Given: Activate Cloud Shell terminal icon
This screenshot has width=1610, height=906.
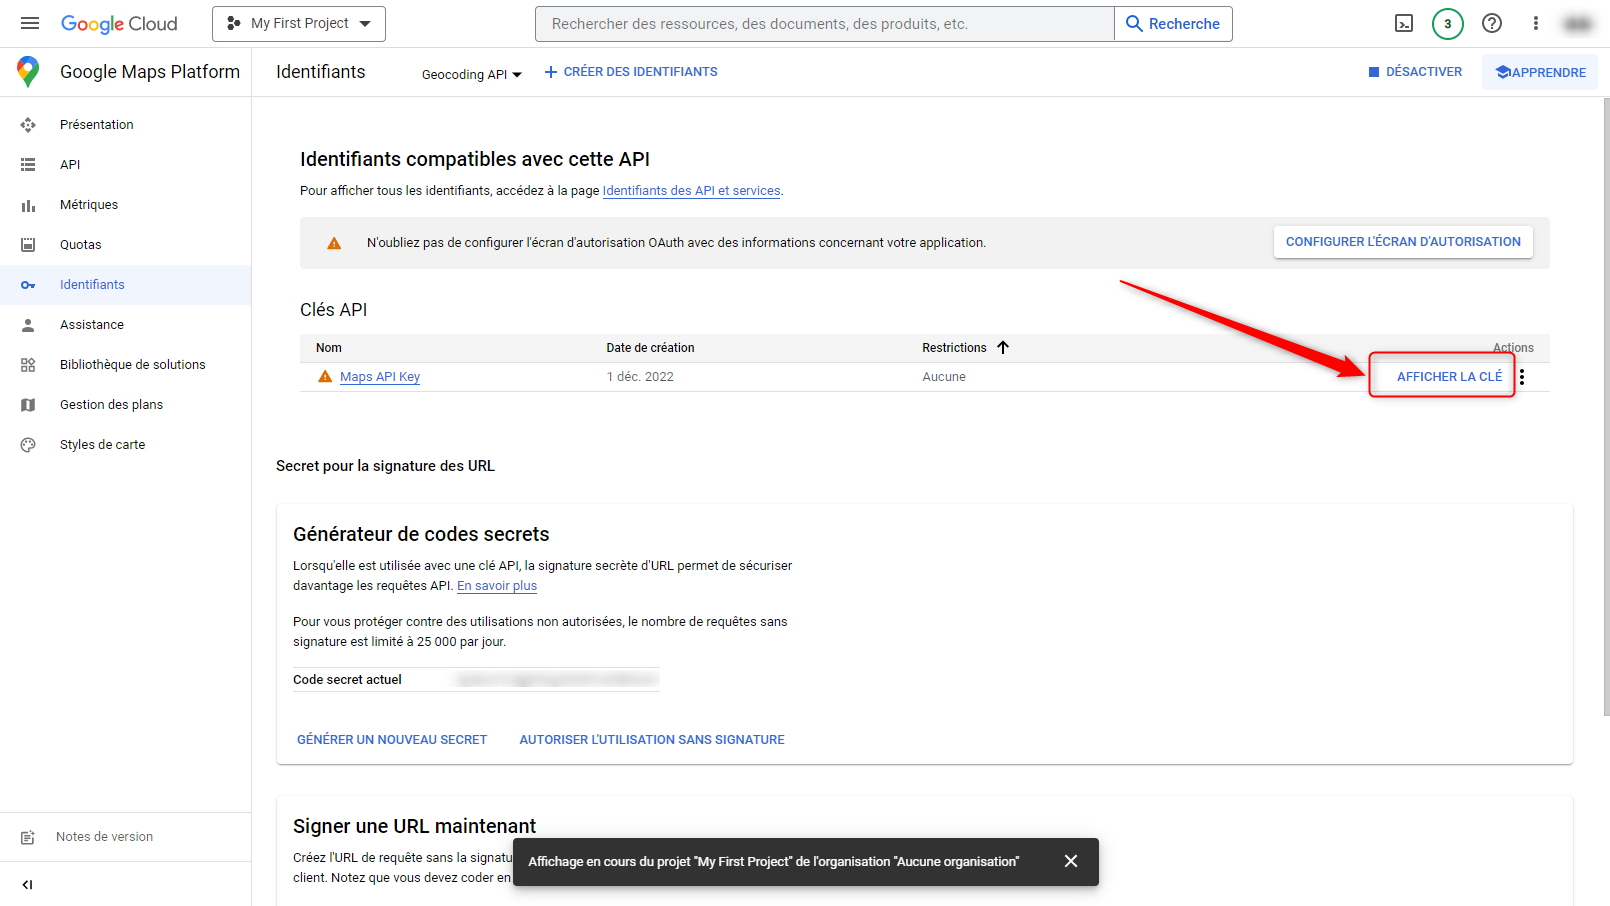Looking at the screenshot, I should [1404, 23].
